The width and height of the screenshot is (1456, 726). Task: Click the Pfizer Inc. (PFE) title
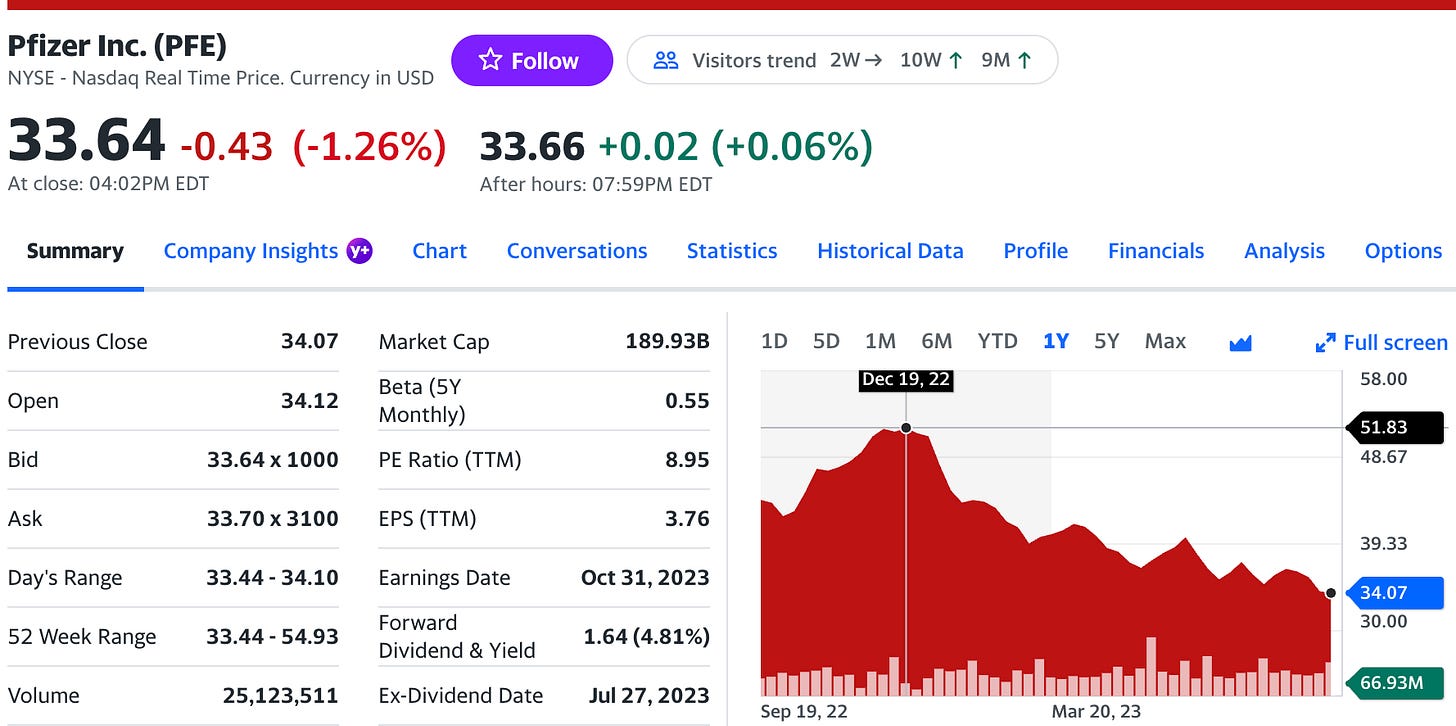(117, 46)
